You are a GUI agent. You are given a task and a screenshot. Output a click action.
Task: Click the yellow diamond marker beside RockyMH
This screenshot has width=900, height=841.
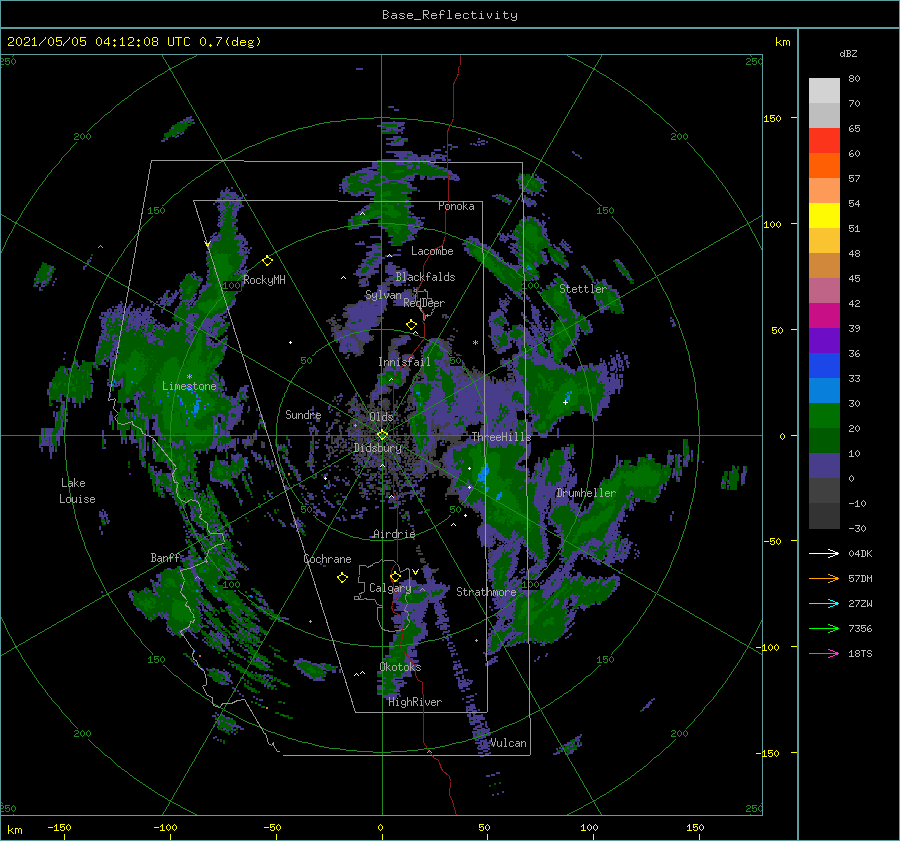(267, 261)
